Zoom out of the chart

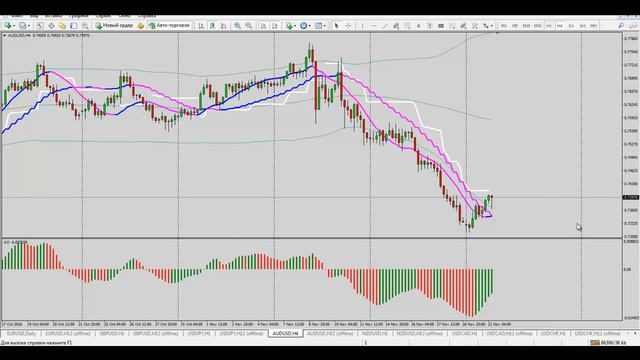pos(249,26)
